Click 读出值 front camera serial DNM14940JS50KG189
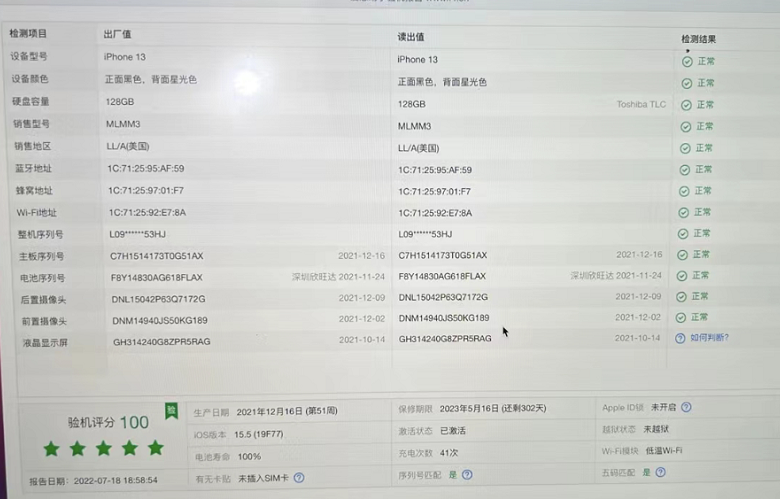This screenshot has height=499, width=780. click(x=444, y=318)
